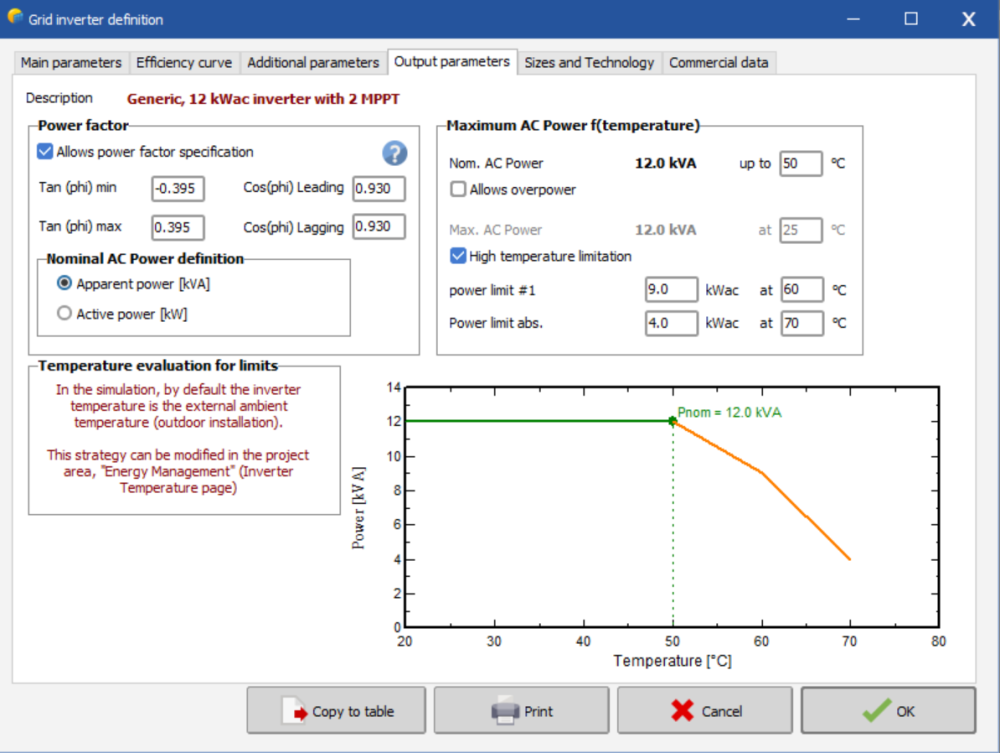Viewport: 1000px width, 753px height.
Task: Show the Commercial data tab
Action: 718,62
